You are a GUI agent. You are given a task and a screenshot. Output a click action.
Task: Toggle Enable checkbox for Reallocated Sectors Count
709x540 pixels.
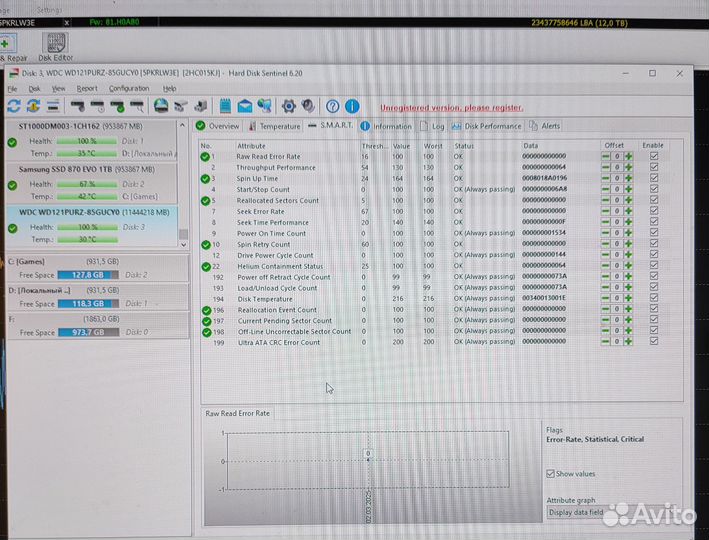(653, 199)
